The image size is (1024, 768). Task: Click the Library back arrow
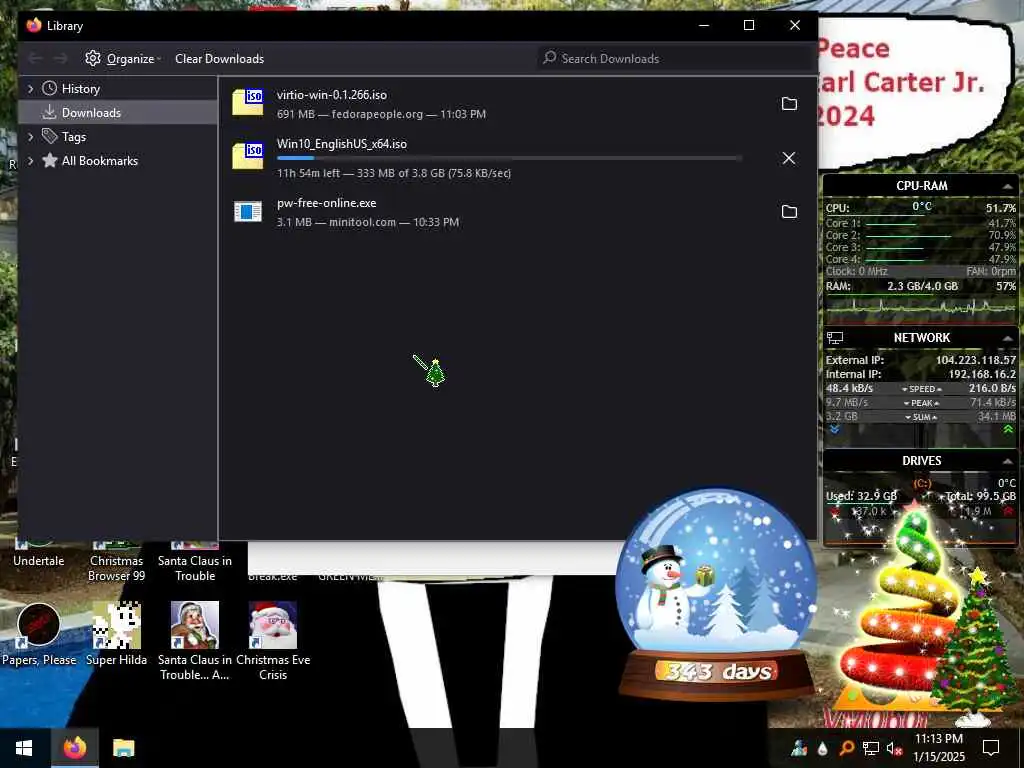(35, 59)
